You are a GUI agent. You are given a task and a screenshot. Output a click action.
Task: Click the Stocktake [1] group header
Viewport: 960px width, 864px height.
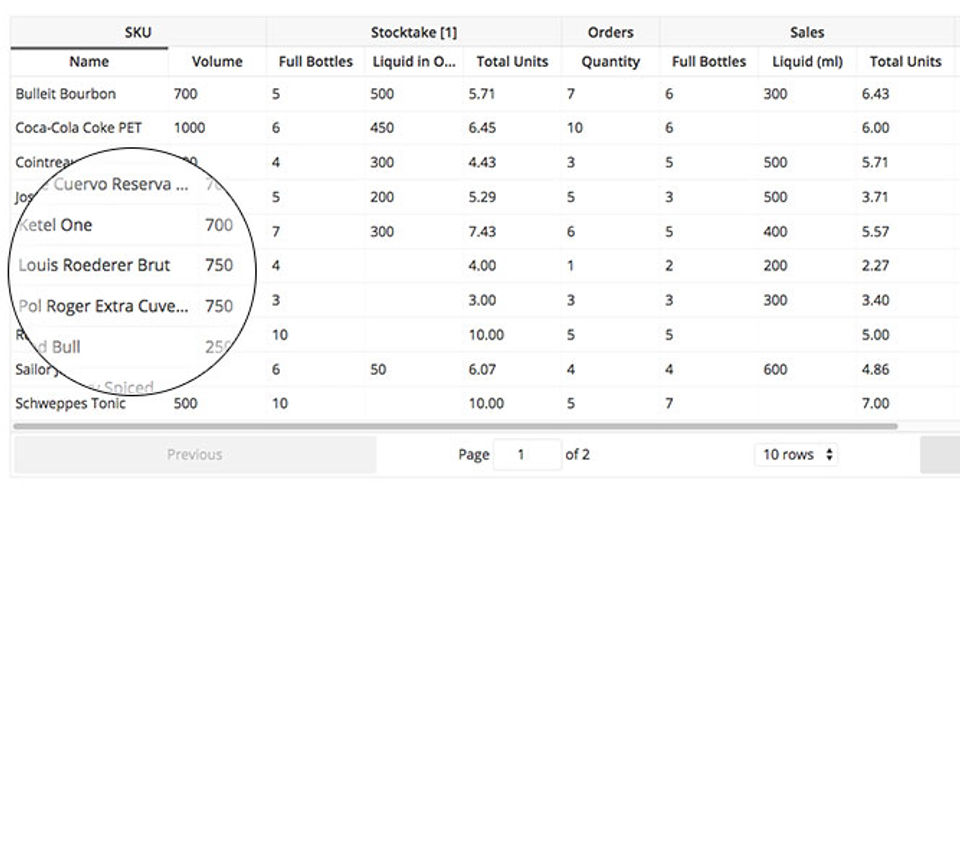[414, 32]
